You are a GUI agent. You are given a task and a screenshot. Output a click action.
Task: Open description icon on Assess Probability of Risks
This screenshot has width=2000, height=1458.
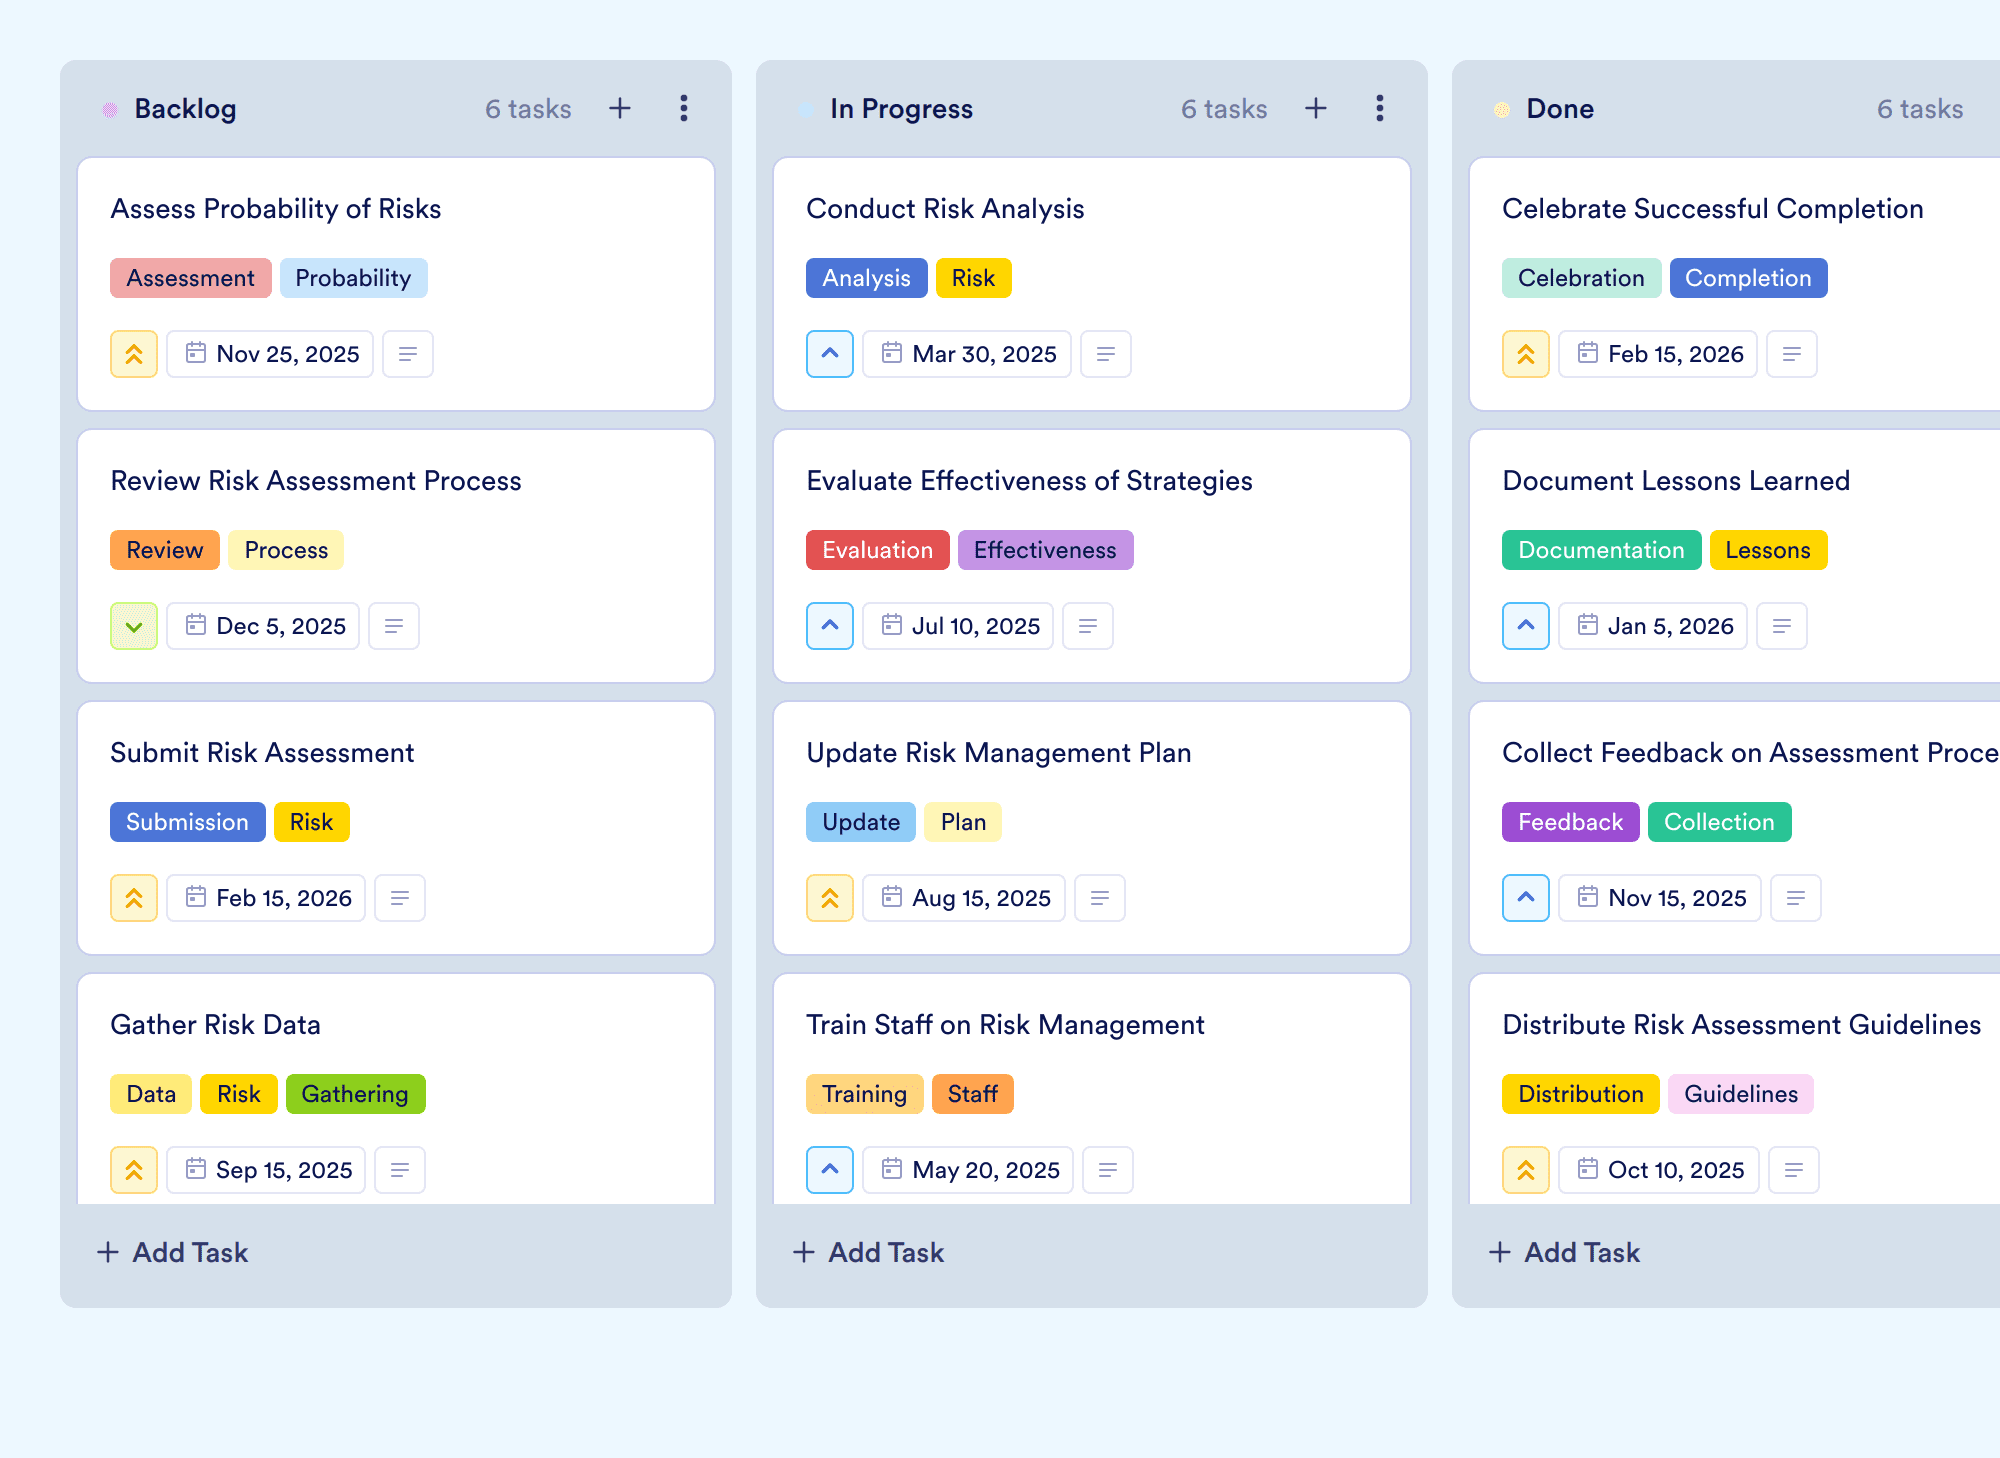point(408,354)
